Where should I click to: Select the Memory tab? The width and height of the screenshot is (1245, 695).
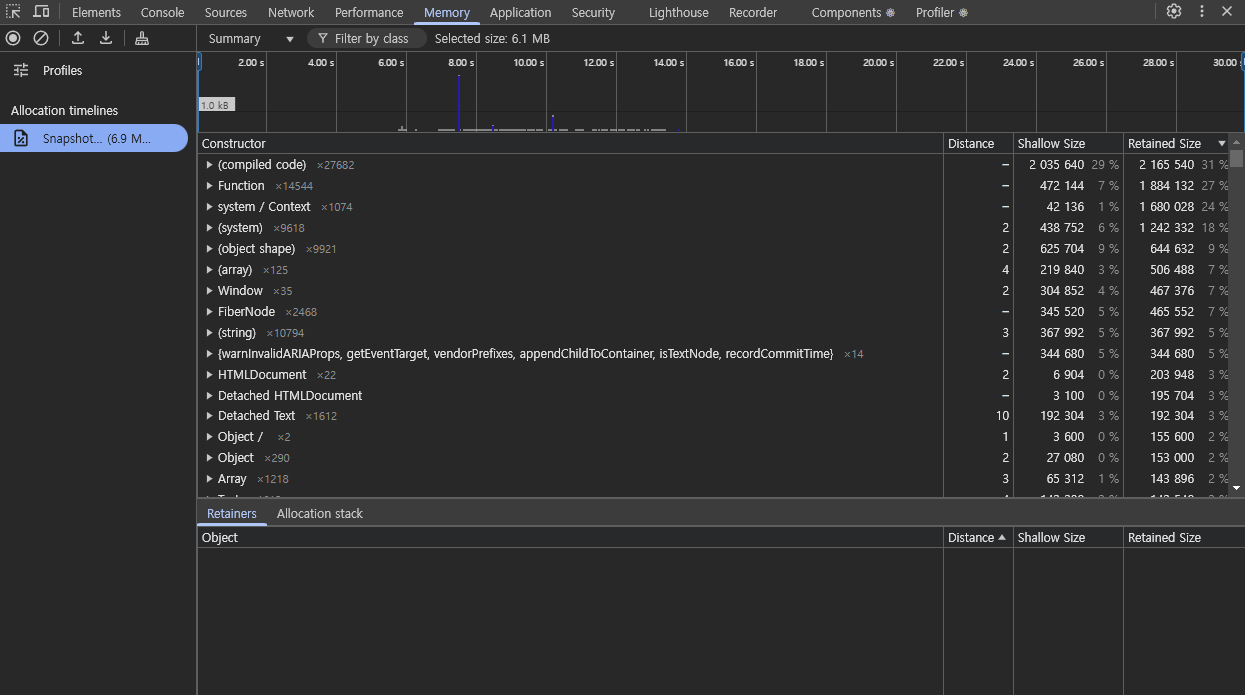pyautogui.click(x=447, y=13)
